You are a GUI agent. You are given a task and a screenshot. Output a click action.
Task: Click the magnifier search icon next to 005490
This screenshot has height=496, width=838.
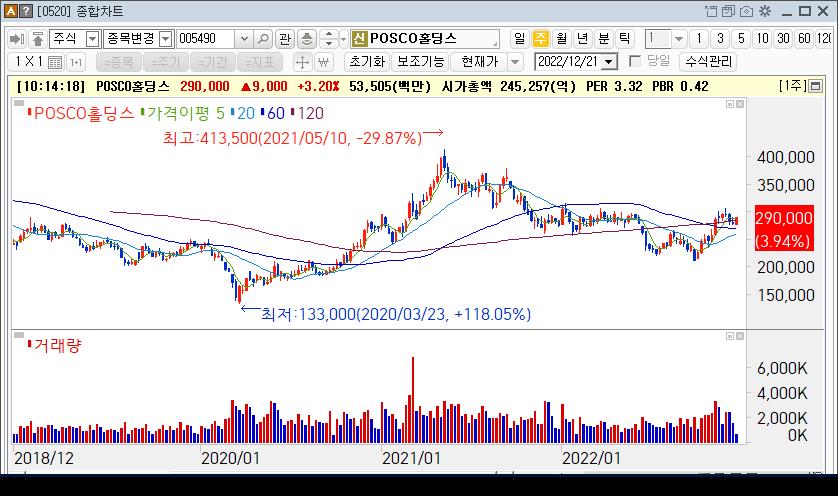[263, 39]
